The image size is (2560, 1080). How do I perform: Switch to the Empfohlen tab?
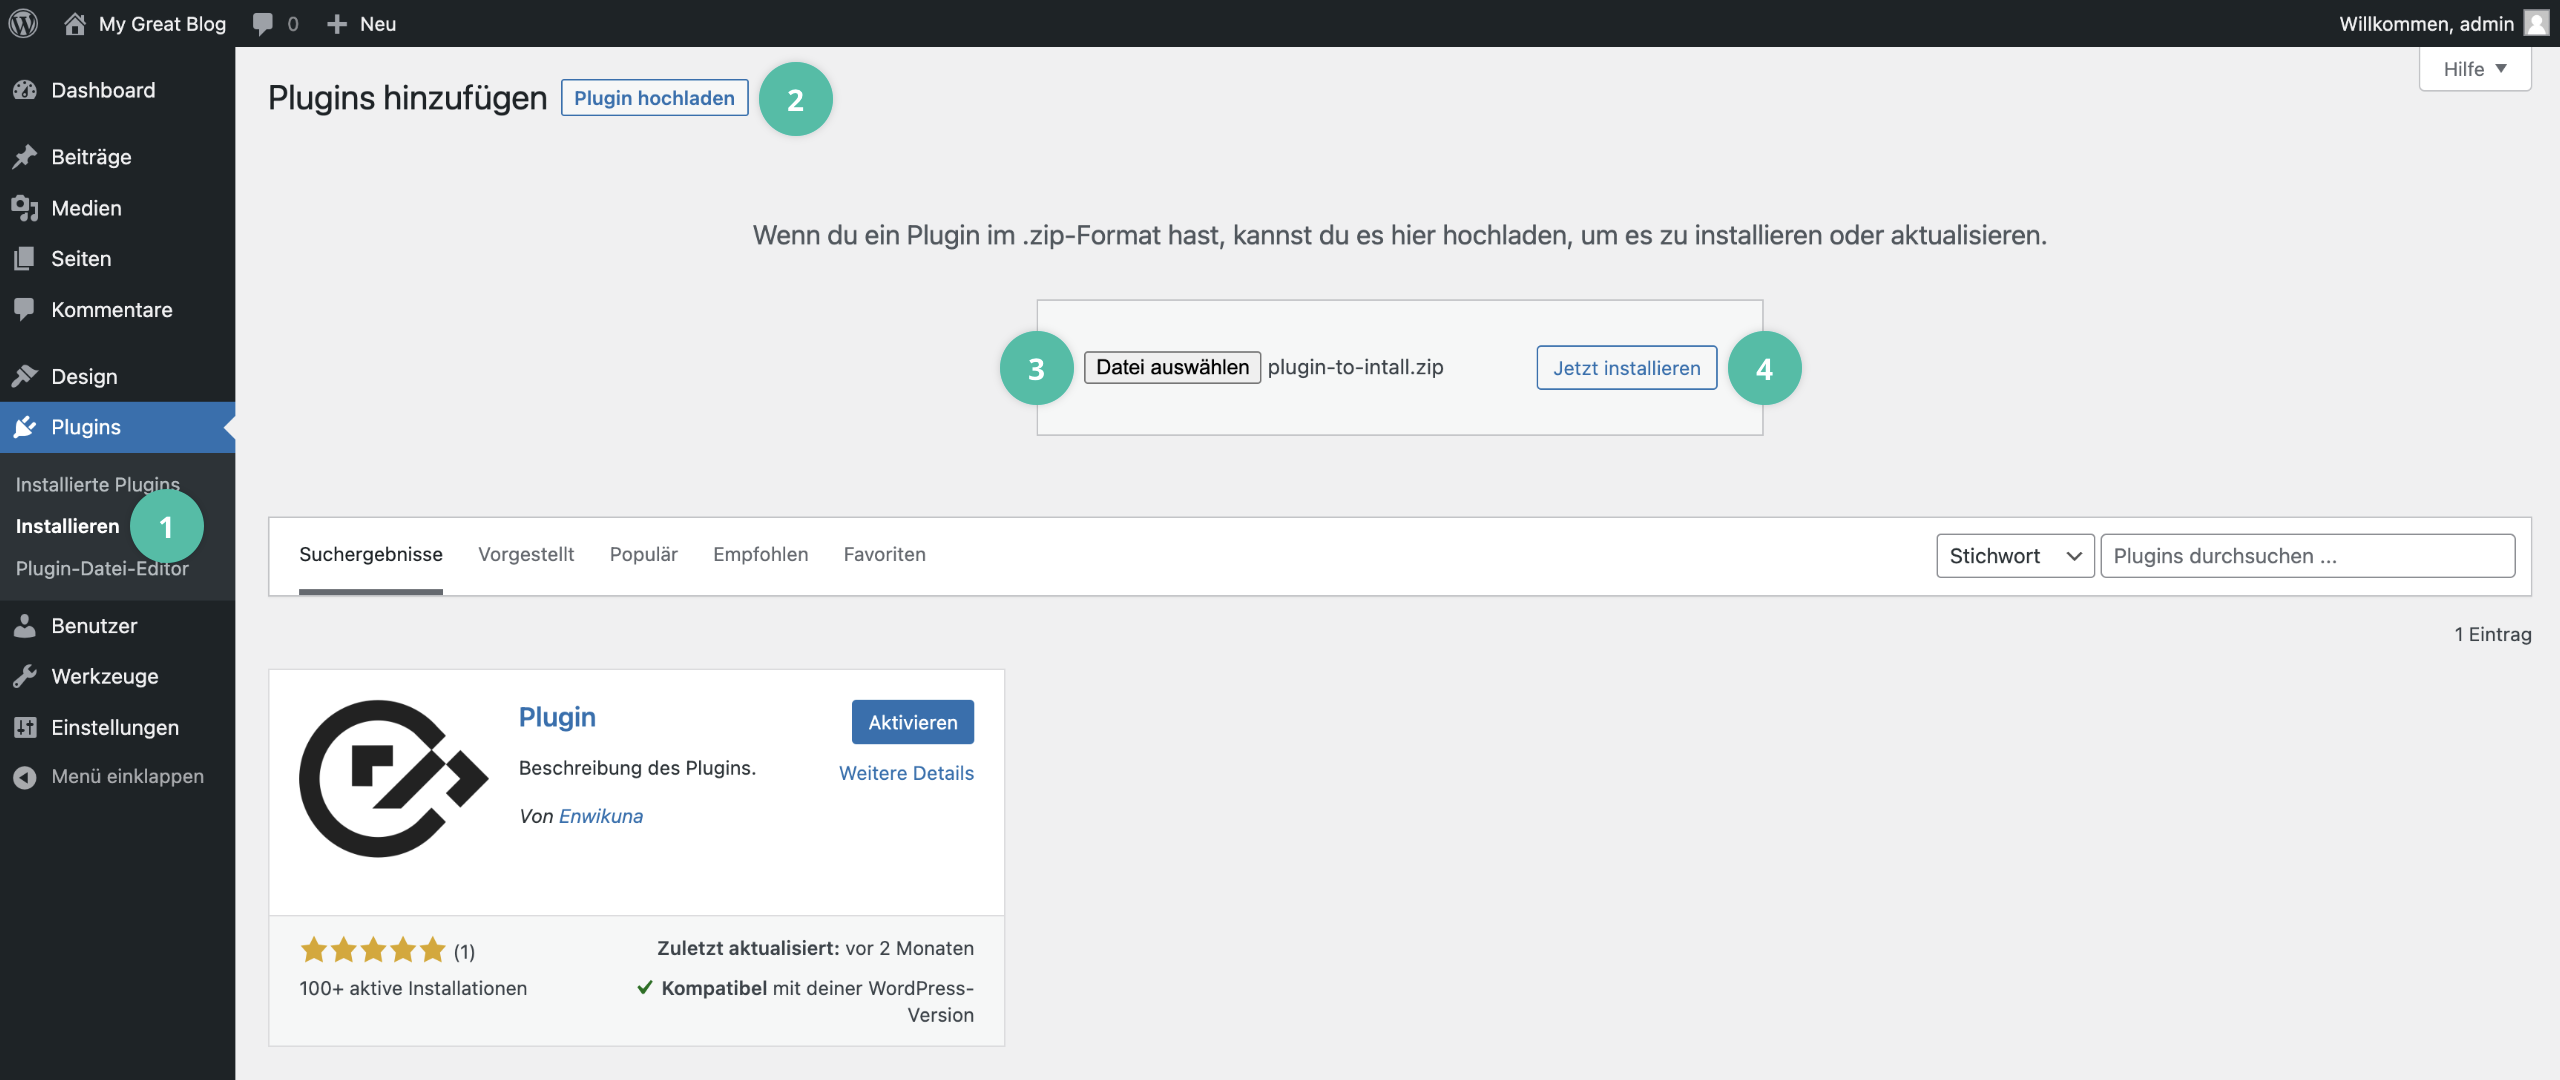pos(761,555)
